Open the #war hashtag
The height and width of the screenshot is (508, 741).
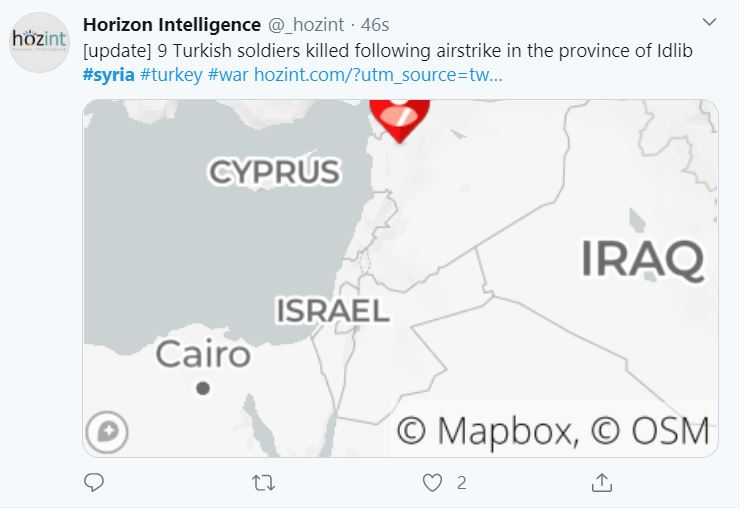point(228,75)
